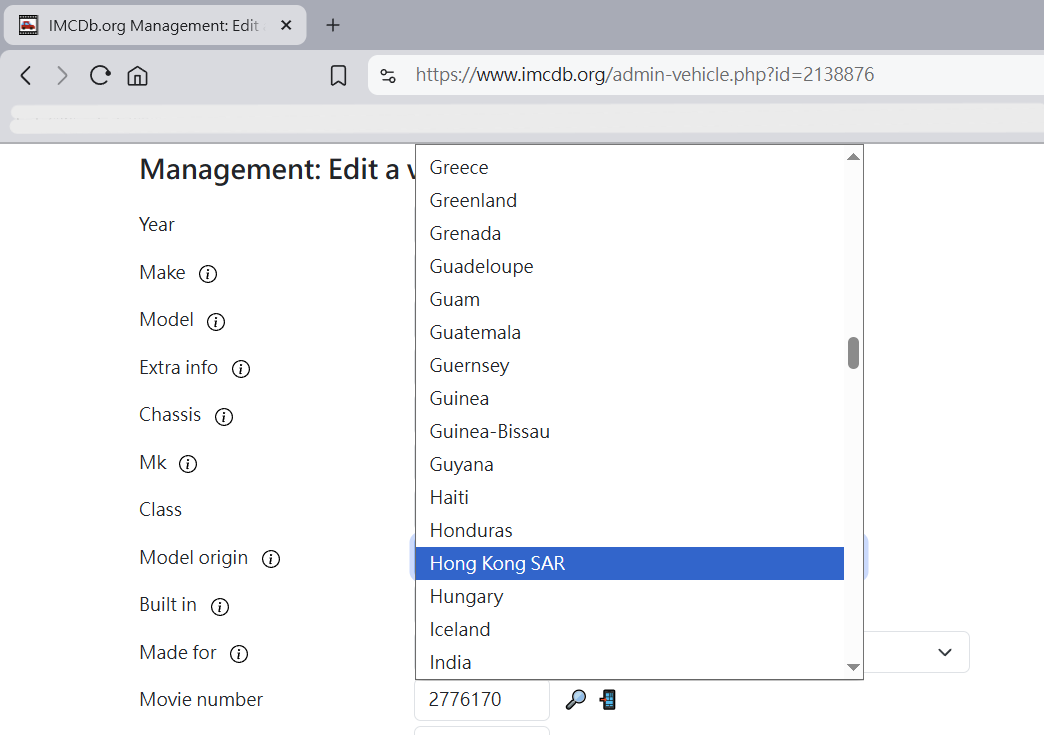Pick Haiti from the country list

coord(630,497)
